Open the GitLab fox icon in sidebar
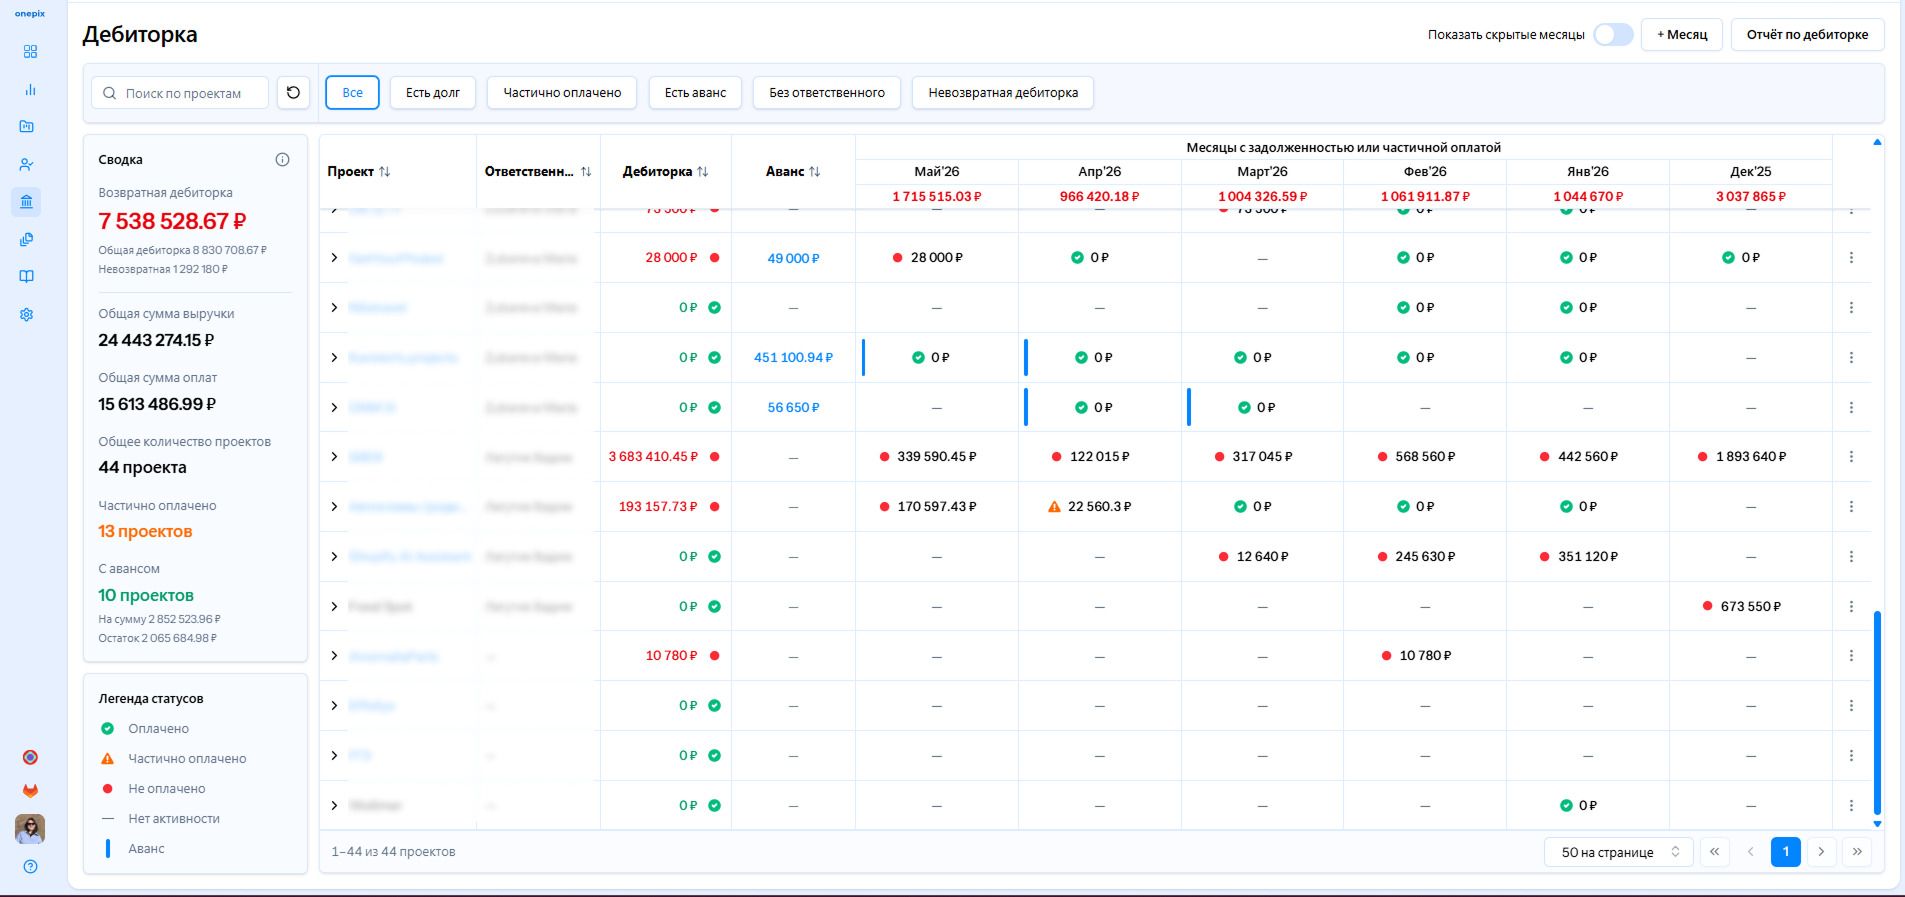This screenshot has width=1905, height=897. [30, 790]
